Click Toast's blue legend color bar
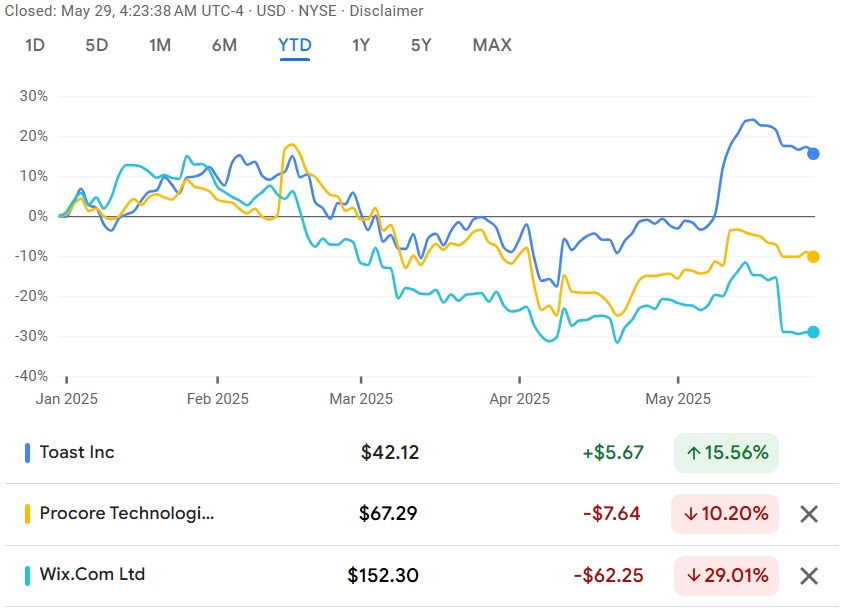Image resolution: width=853 pixels, height=613 pixels. 27,453
